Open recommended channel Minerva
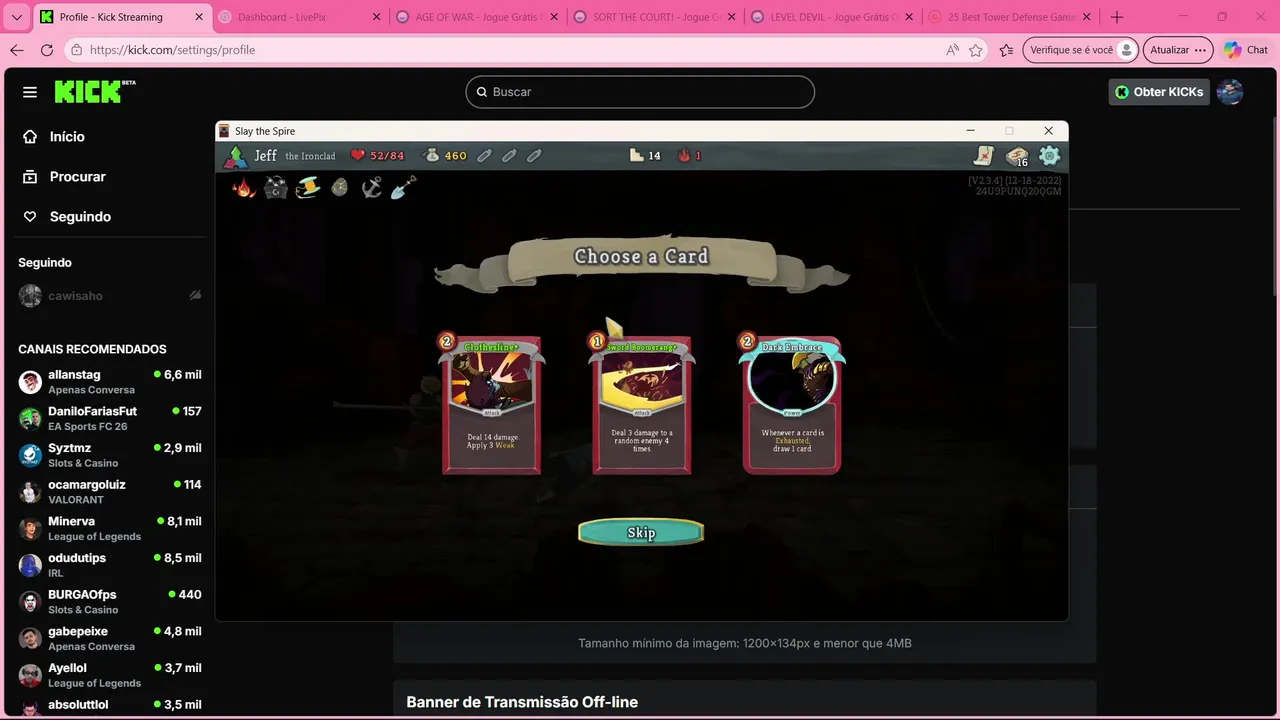The height and width of the screenshot is (720, 1280). coord(110,528)
